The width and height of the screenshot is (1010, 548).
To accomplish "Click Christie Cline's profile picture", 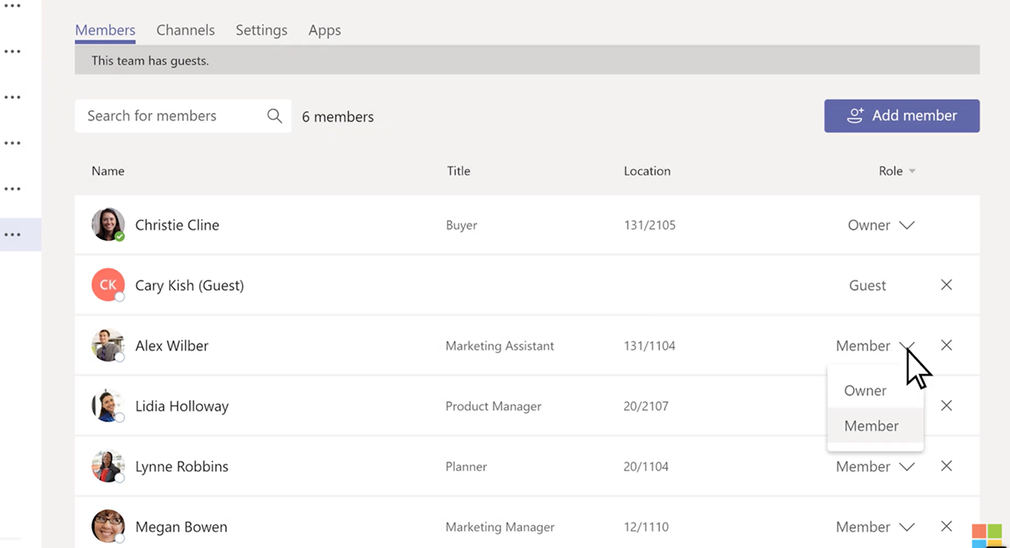I will coord(108,224).
